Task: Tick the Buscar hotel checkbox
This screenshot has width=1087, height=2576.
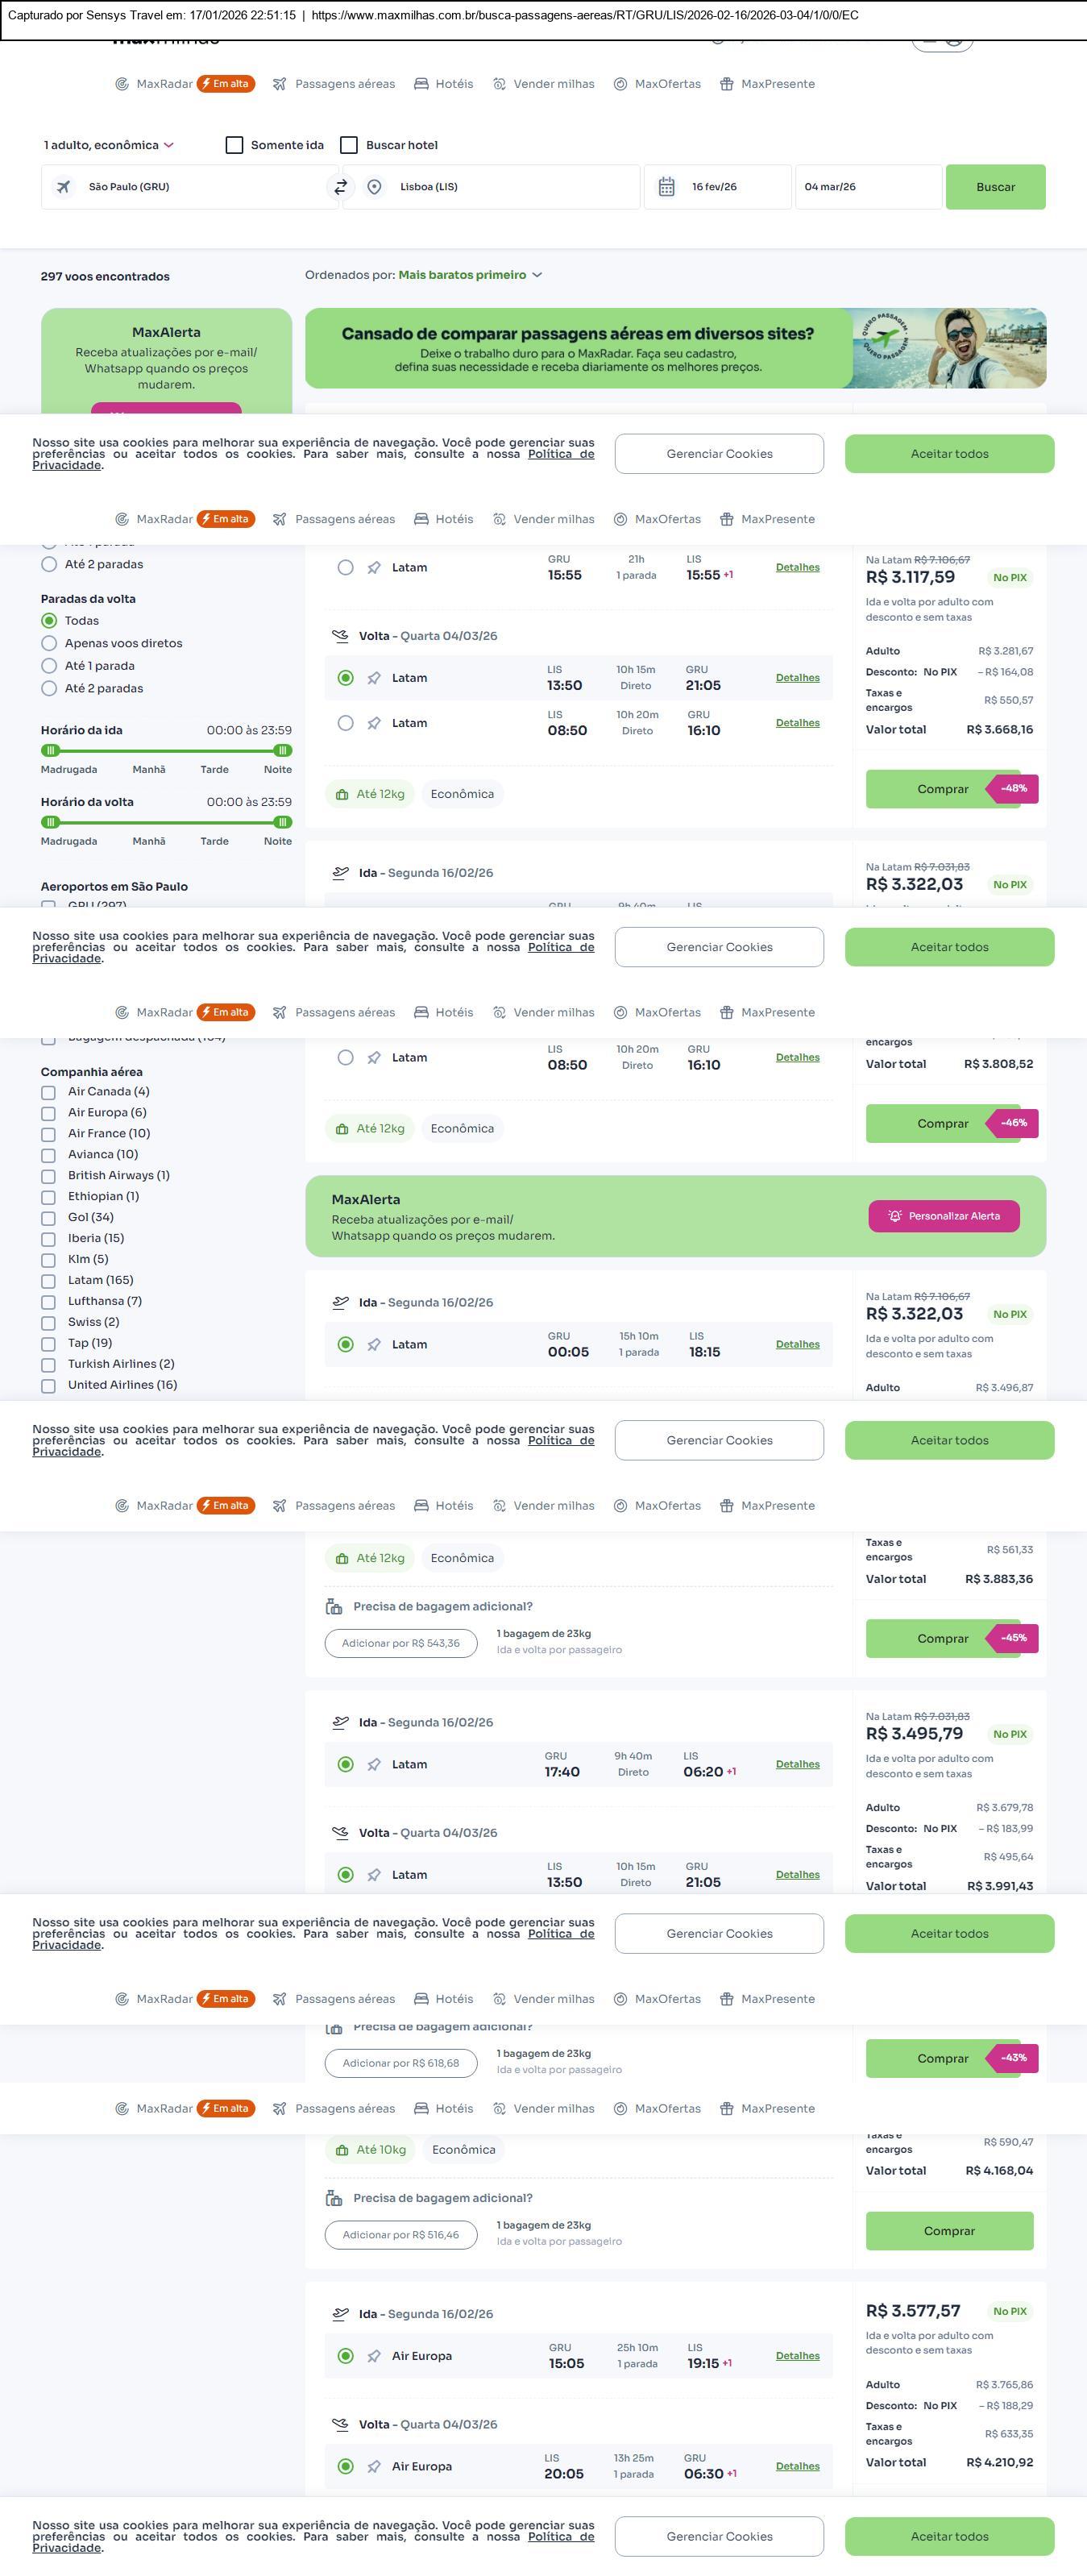Action: pyautogui.click(x=349, y=145)
